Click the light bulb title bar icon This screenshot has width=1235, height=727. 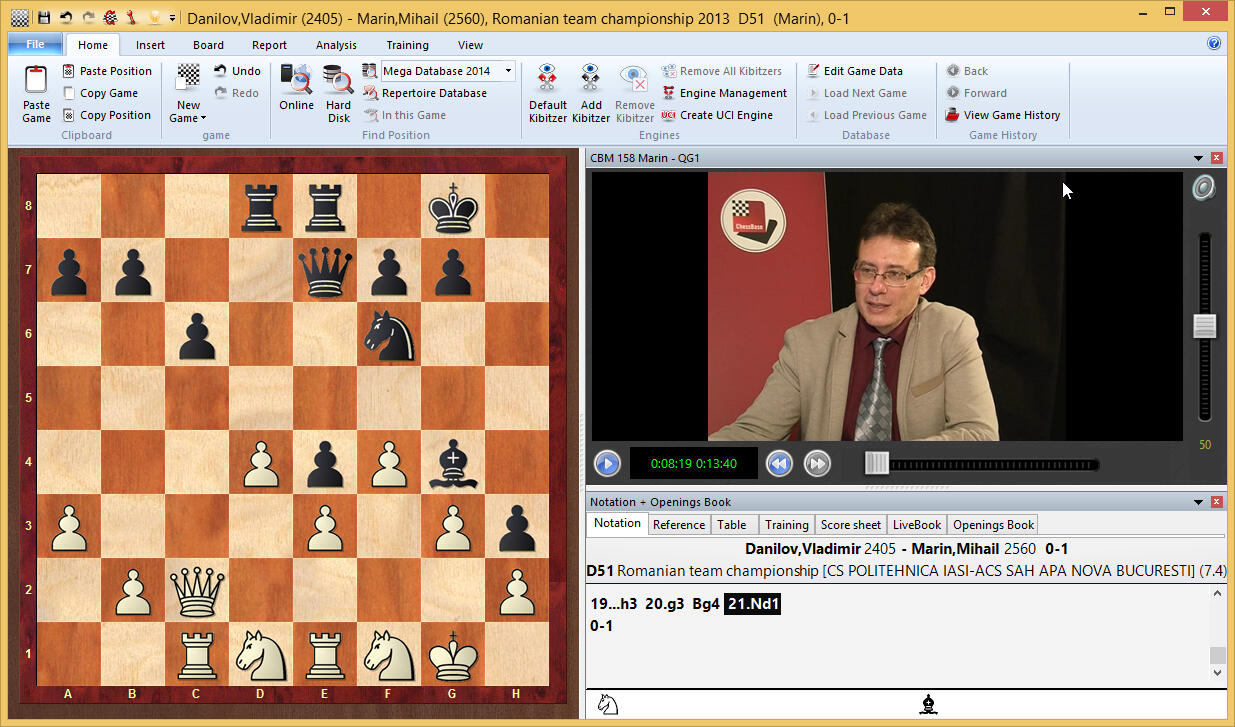pos(154,17)
